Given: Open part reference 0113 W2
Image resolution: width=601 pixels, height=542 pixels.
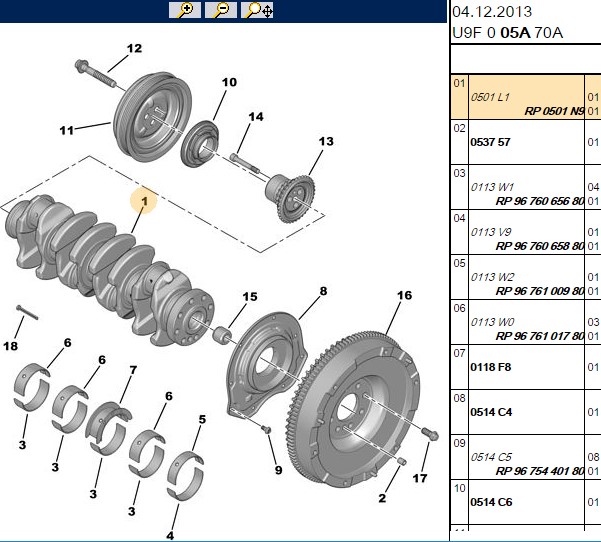Looking at the screenshot, I should coord(493,277).
